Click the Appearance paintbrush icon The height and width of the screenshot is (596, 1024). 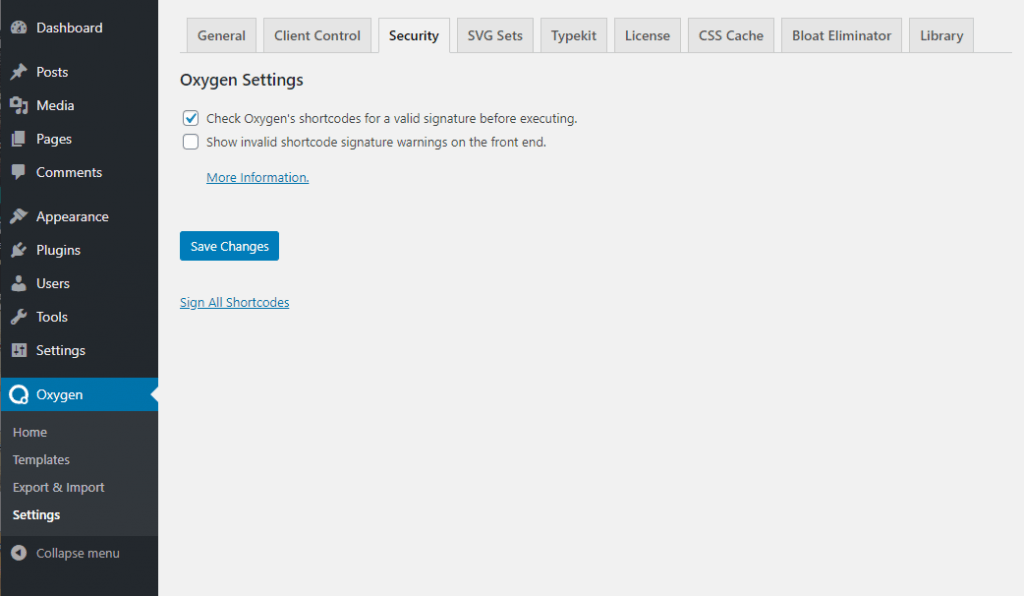(x=18, y=216)
